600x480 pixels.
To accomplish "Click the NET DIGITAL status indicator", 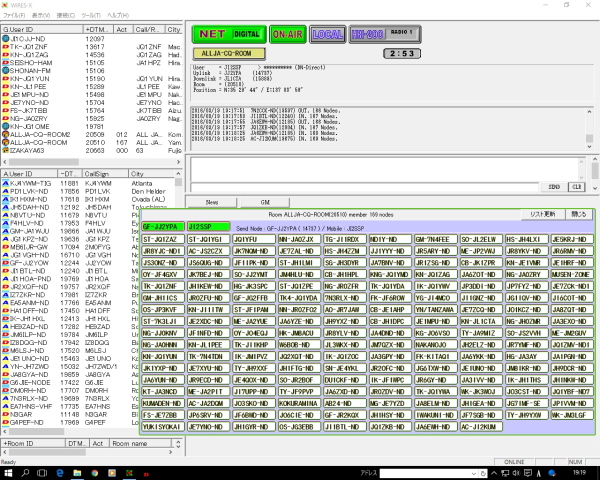I will coord(229,34).
